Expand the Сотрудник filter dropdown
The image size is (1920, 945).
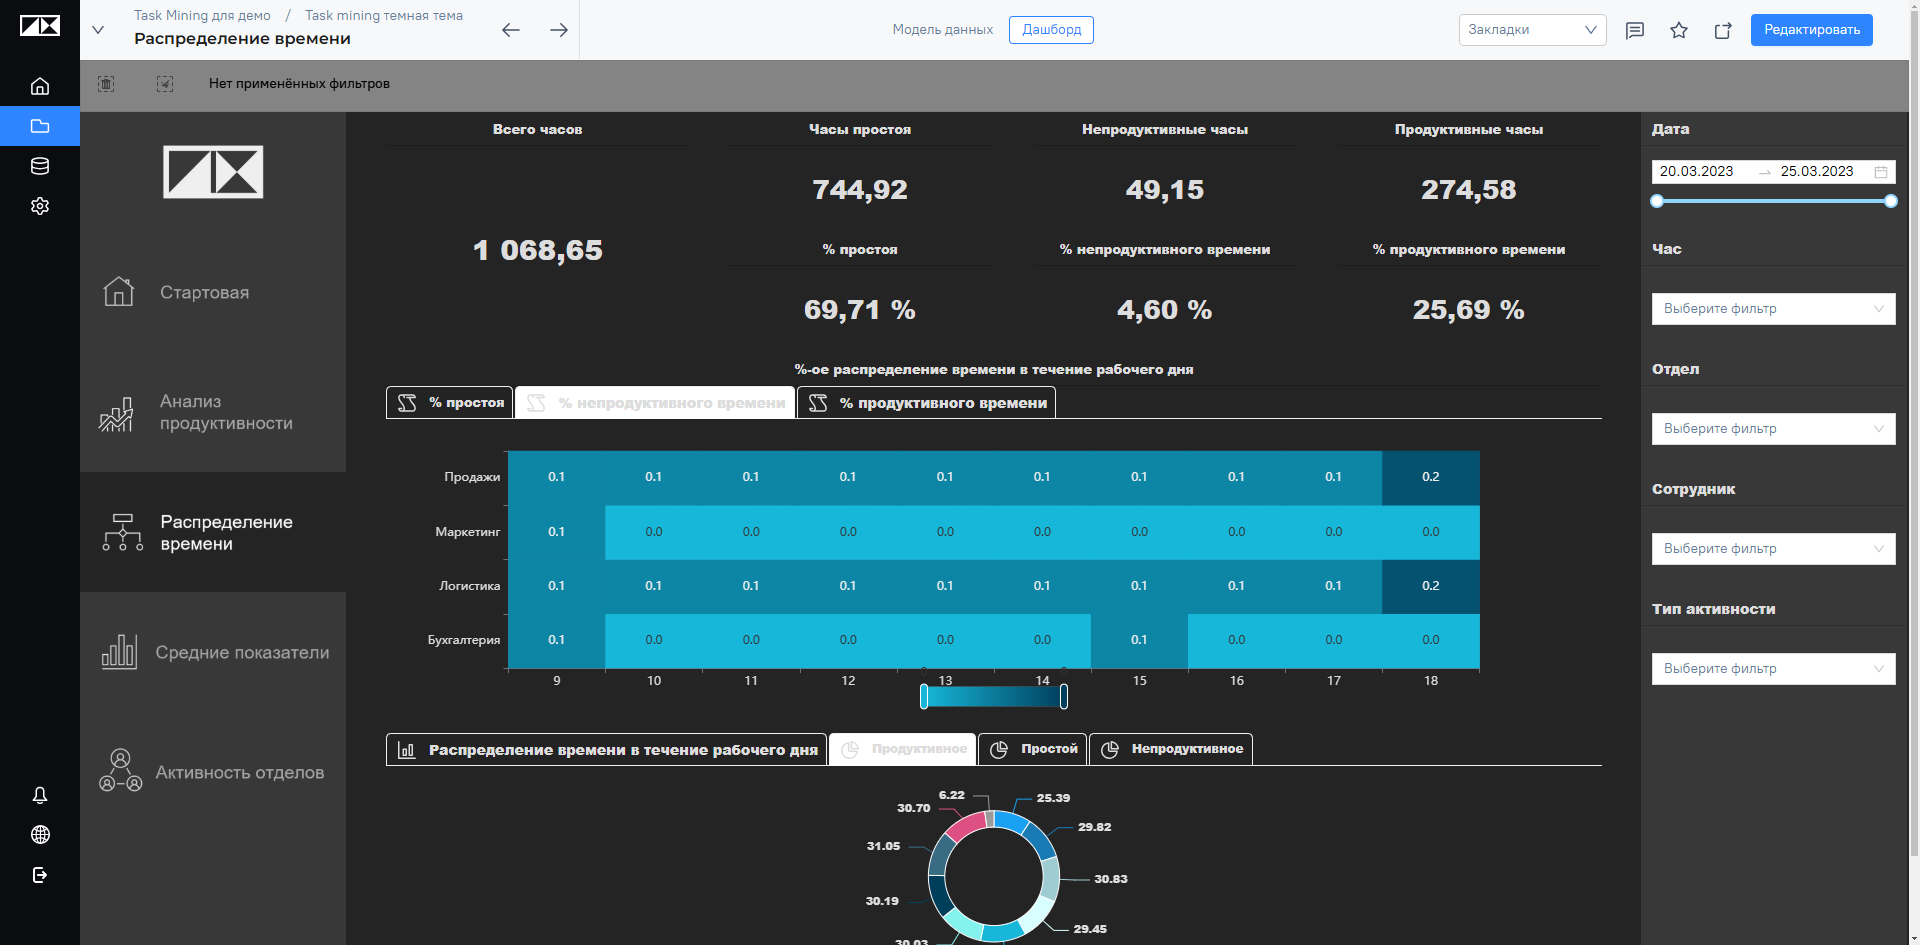coord(1773,549)
